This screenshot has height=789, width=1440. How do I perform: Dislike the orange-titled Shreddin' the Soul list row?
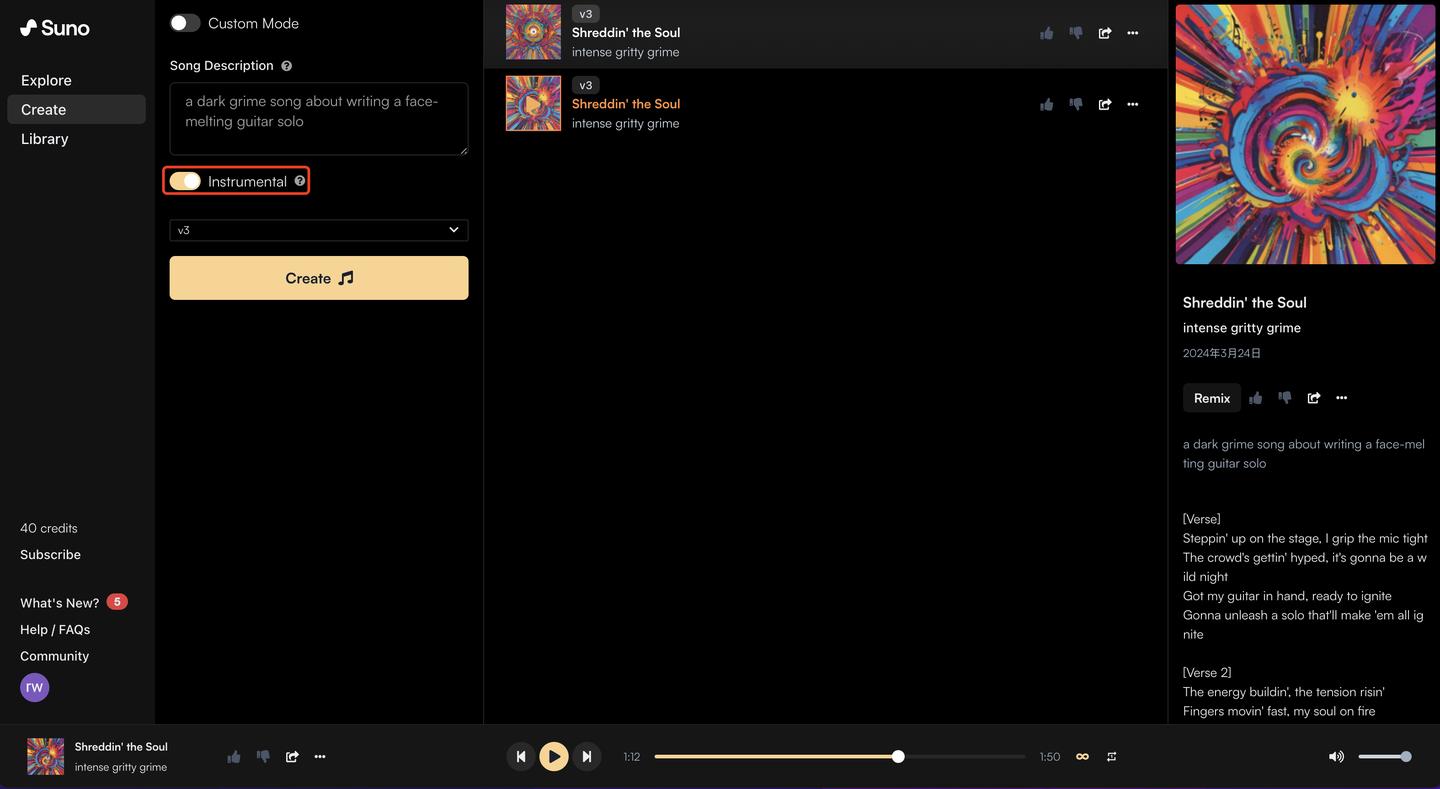click(1075, 104)
